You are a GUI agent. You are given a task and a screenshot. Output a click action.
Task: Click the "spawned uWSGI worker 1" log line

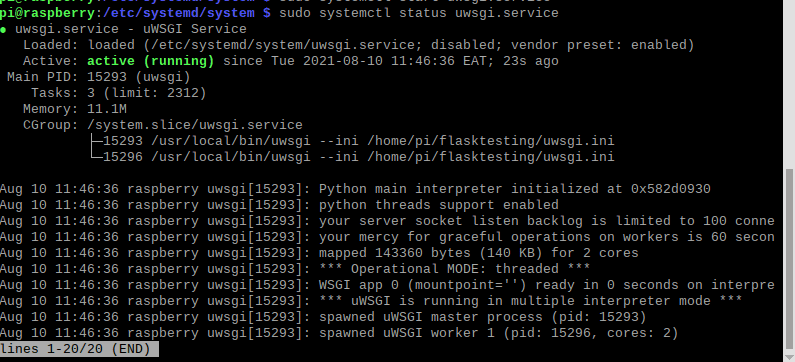click(x=339, y=334)
